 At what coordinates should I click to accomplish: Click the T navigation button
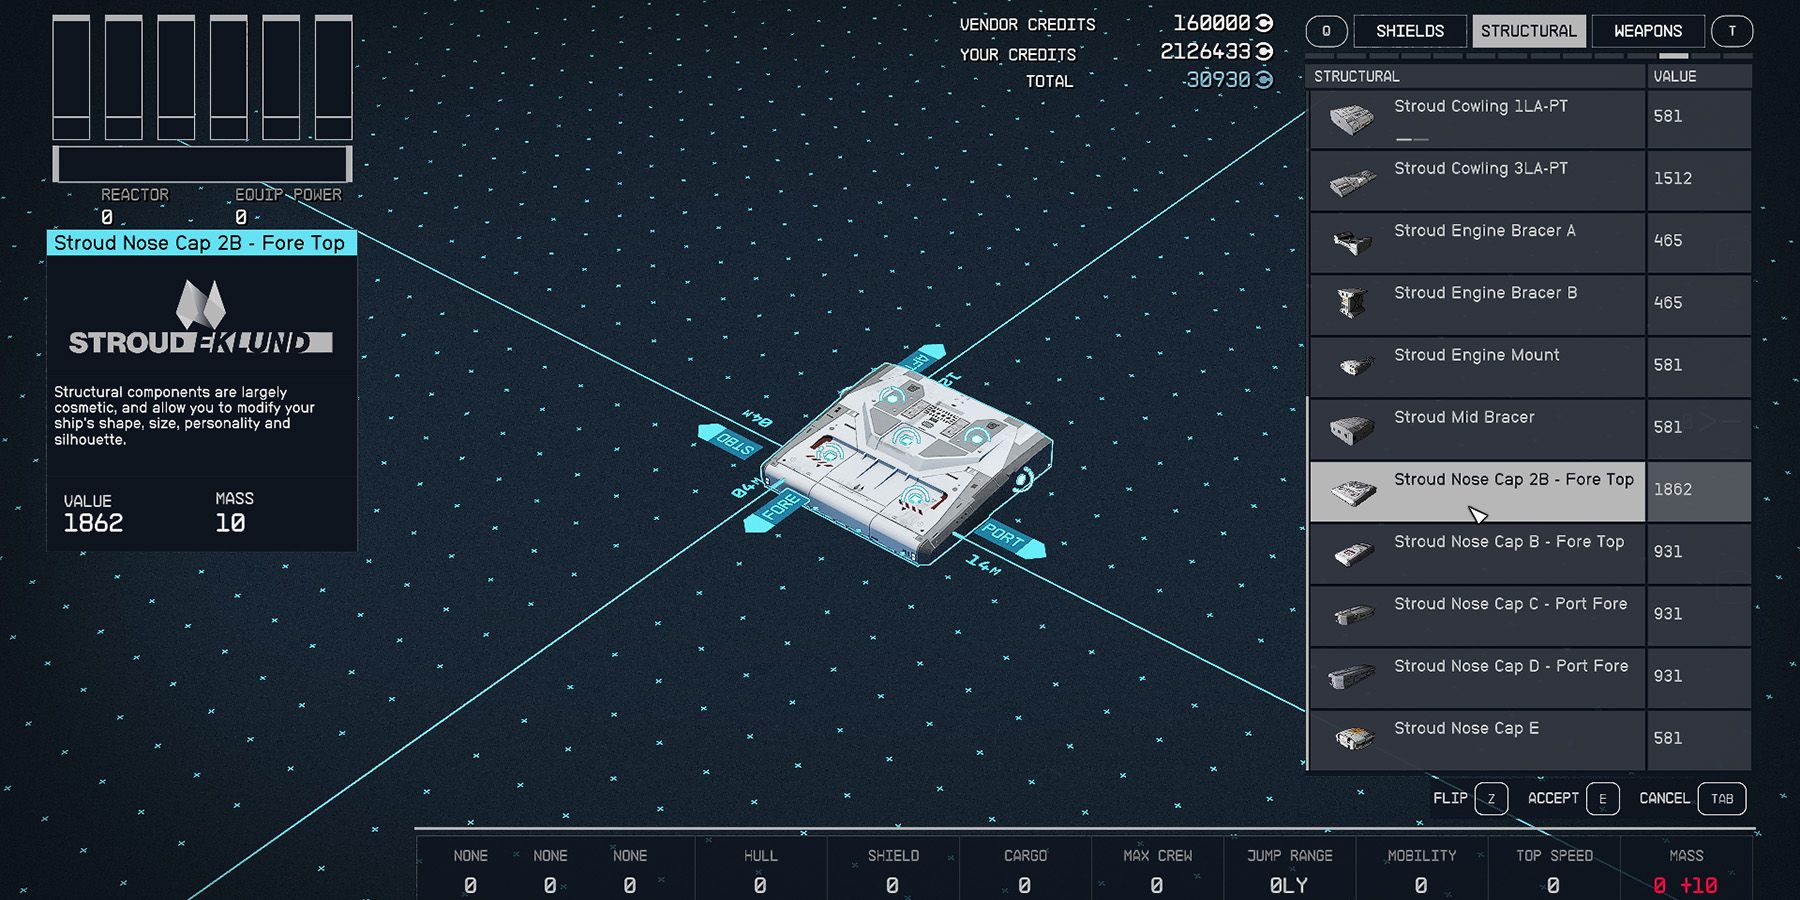click(x=1733, y=30)
